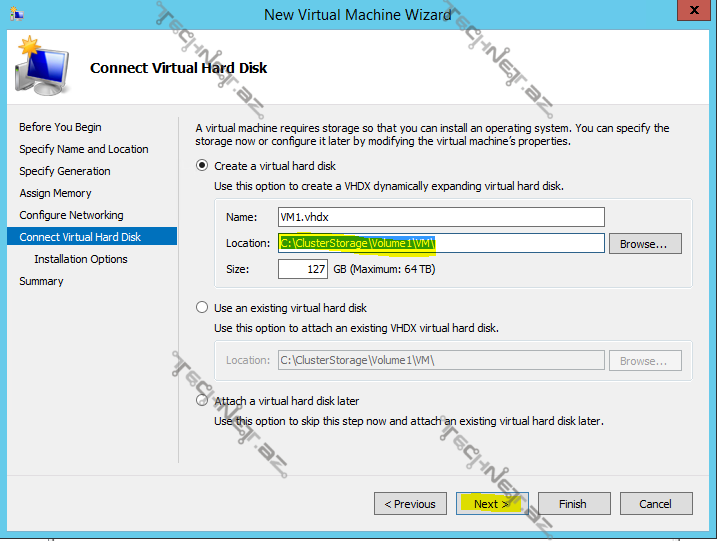Select 'Use an existing virtual hard disk'
This screenshot has height=541, width=717.
[203, 308]
